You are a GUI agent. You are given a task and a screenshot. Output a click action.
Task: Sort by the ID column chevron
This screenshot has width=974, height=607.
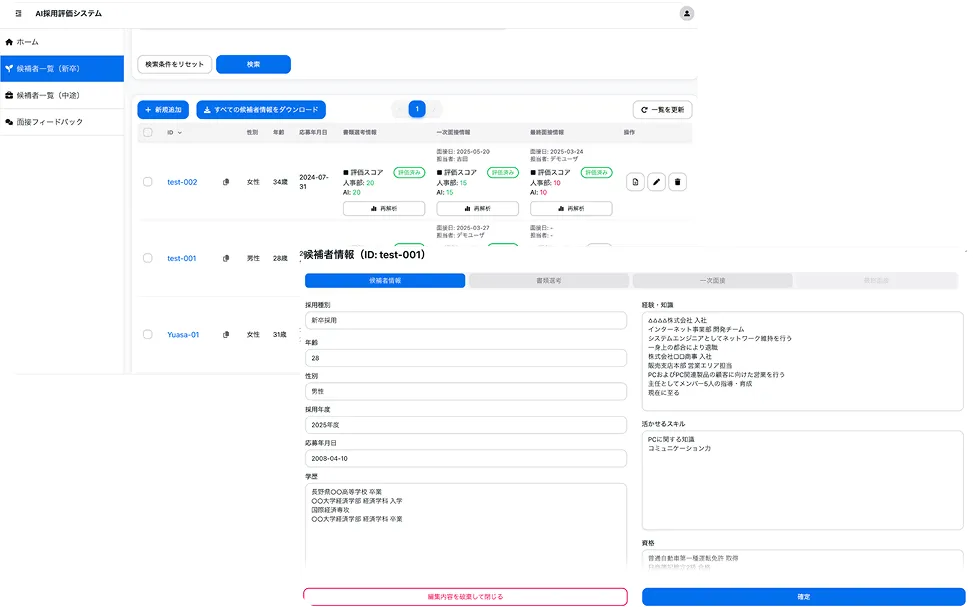point(180,132)
